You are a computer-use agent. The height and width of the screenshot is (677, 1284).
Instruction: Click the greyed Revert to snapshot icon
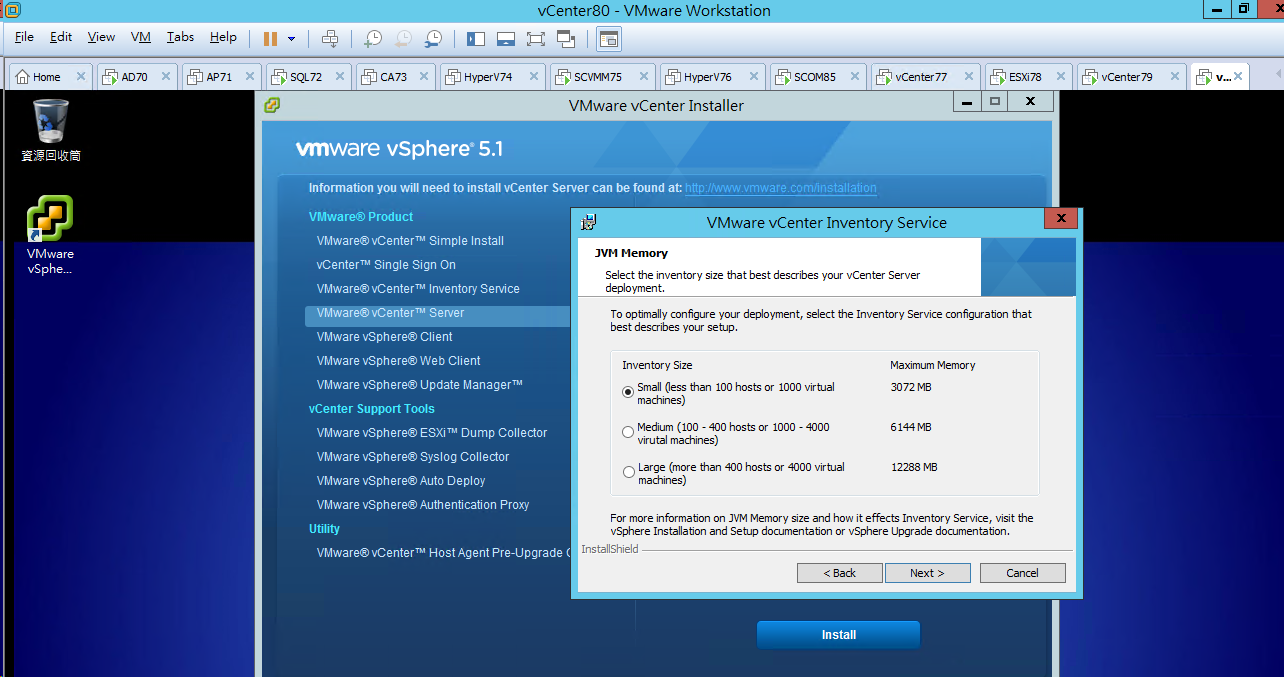tap(403, 39)
